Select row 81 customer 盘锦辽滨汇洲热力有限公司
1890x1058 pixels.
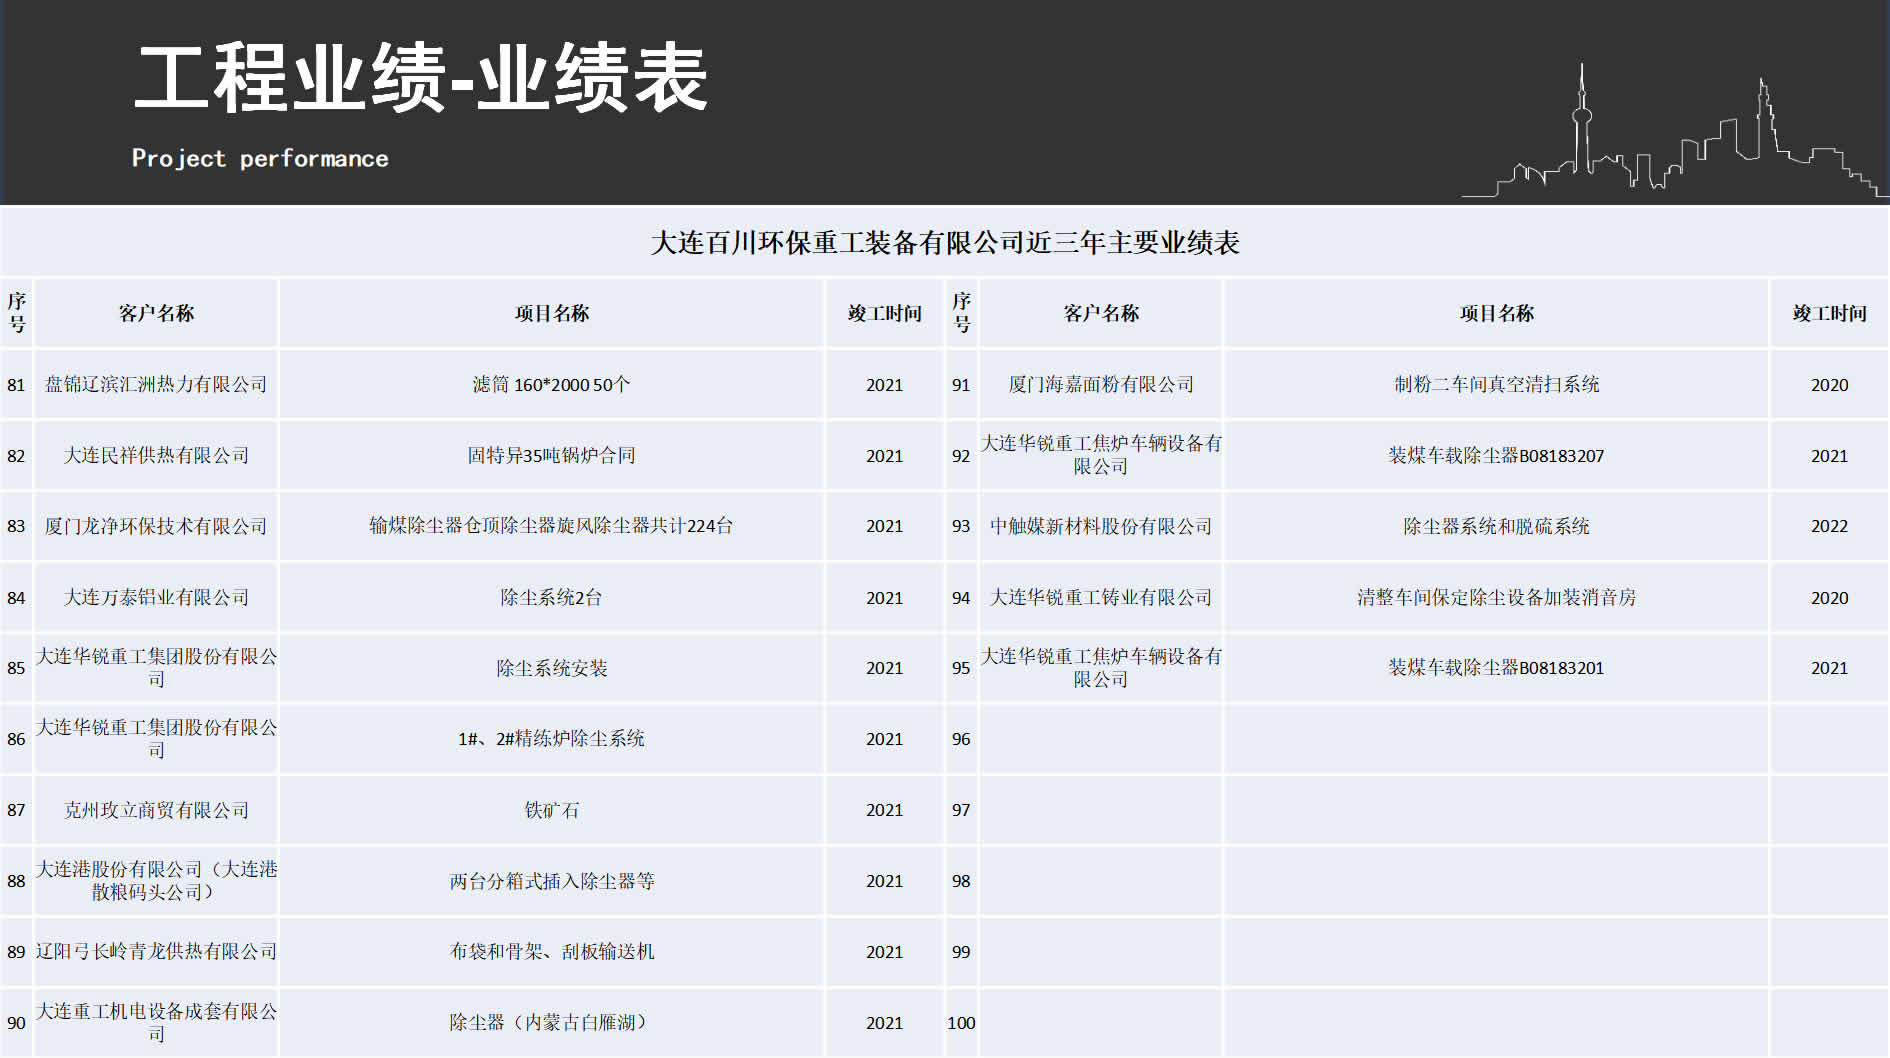pos(155,384)
